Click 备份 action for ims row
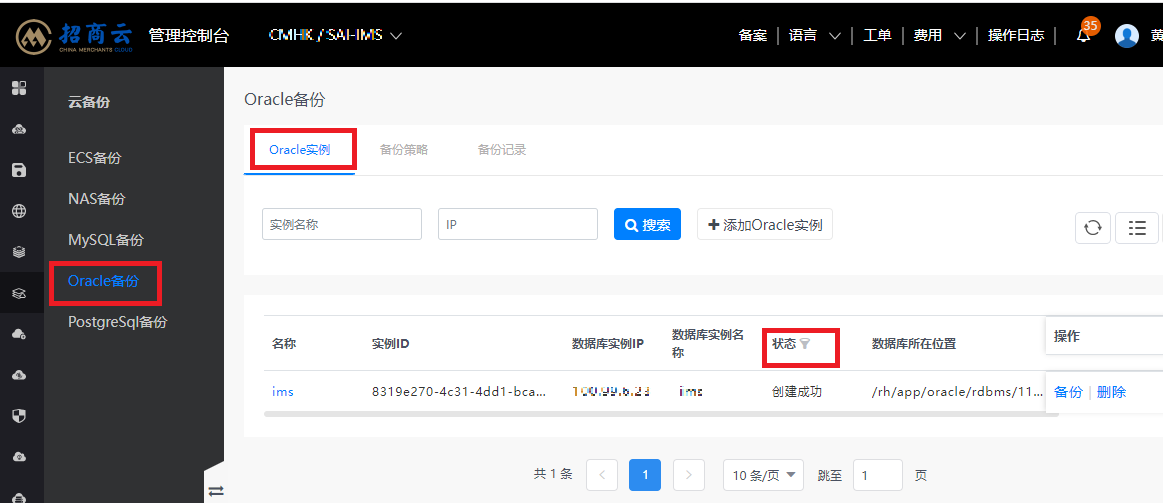 tap(1068, 392)
